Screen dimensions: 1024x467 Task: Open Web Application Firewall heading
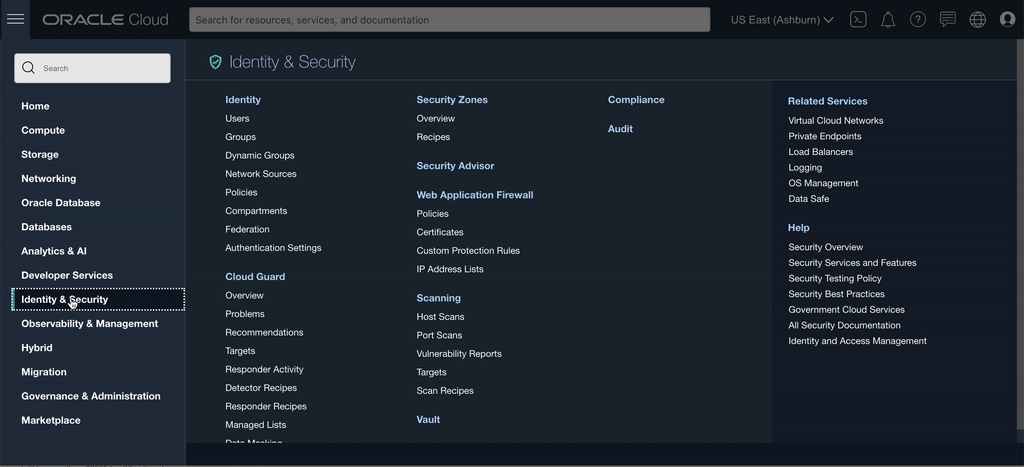[475, 195]
